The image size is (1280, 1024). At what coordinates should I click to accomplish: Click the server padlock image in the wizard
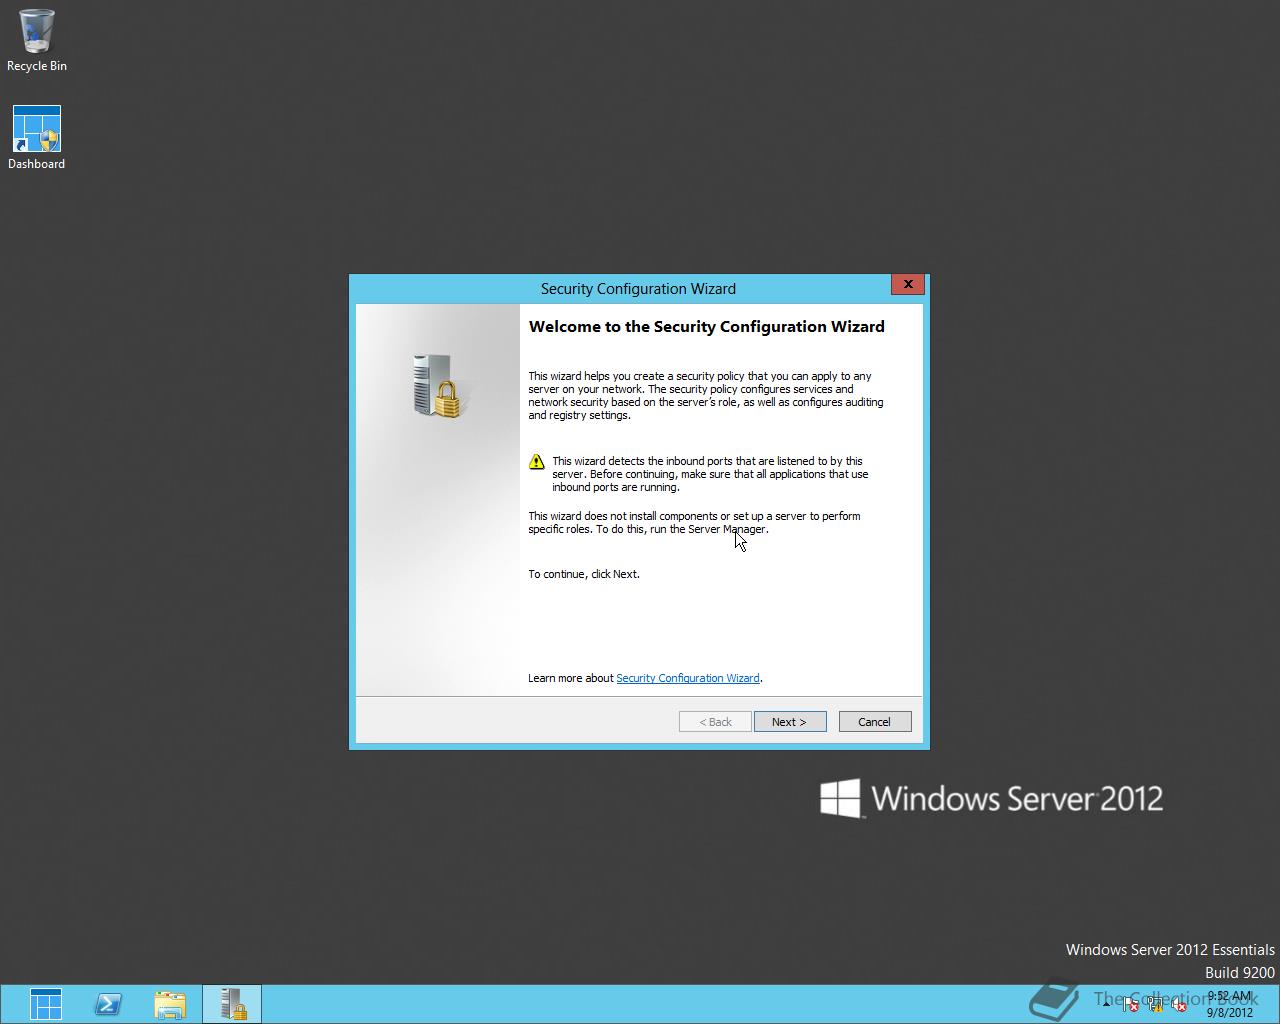pyautogui.click(x=437, y=386)
